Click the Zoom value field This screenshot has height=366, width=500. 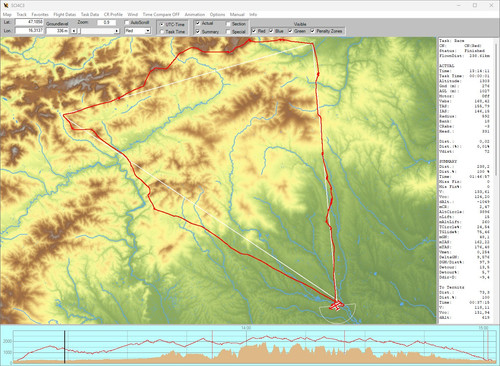[106, 22]
